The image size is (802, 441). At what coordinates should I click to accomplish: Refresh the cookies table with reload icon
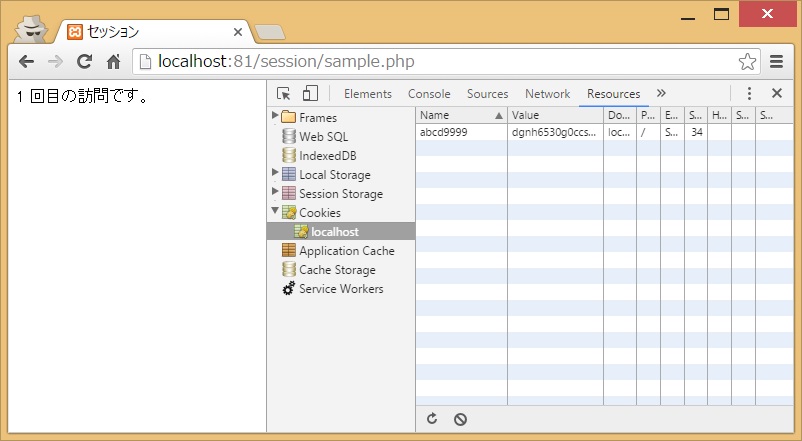coord(432,419)
